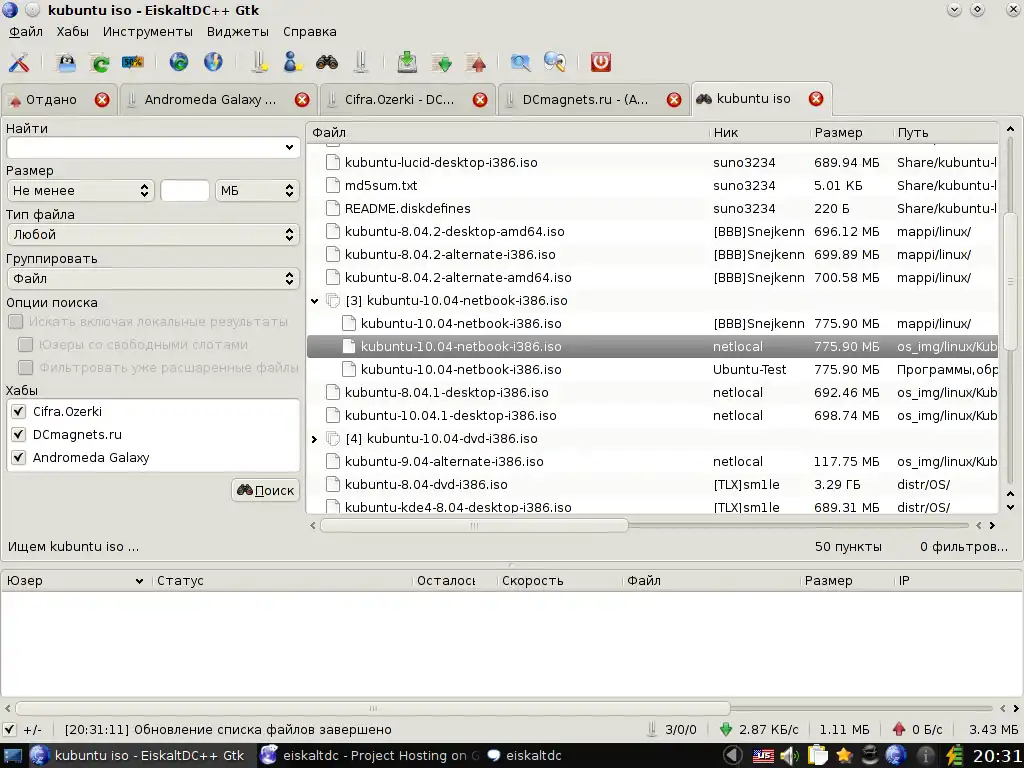Click the speaker volume tray icon
Viewport: 1024px width, 768px height.
(x=790, y=756)
